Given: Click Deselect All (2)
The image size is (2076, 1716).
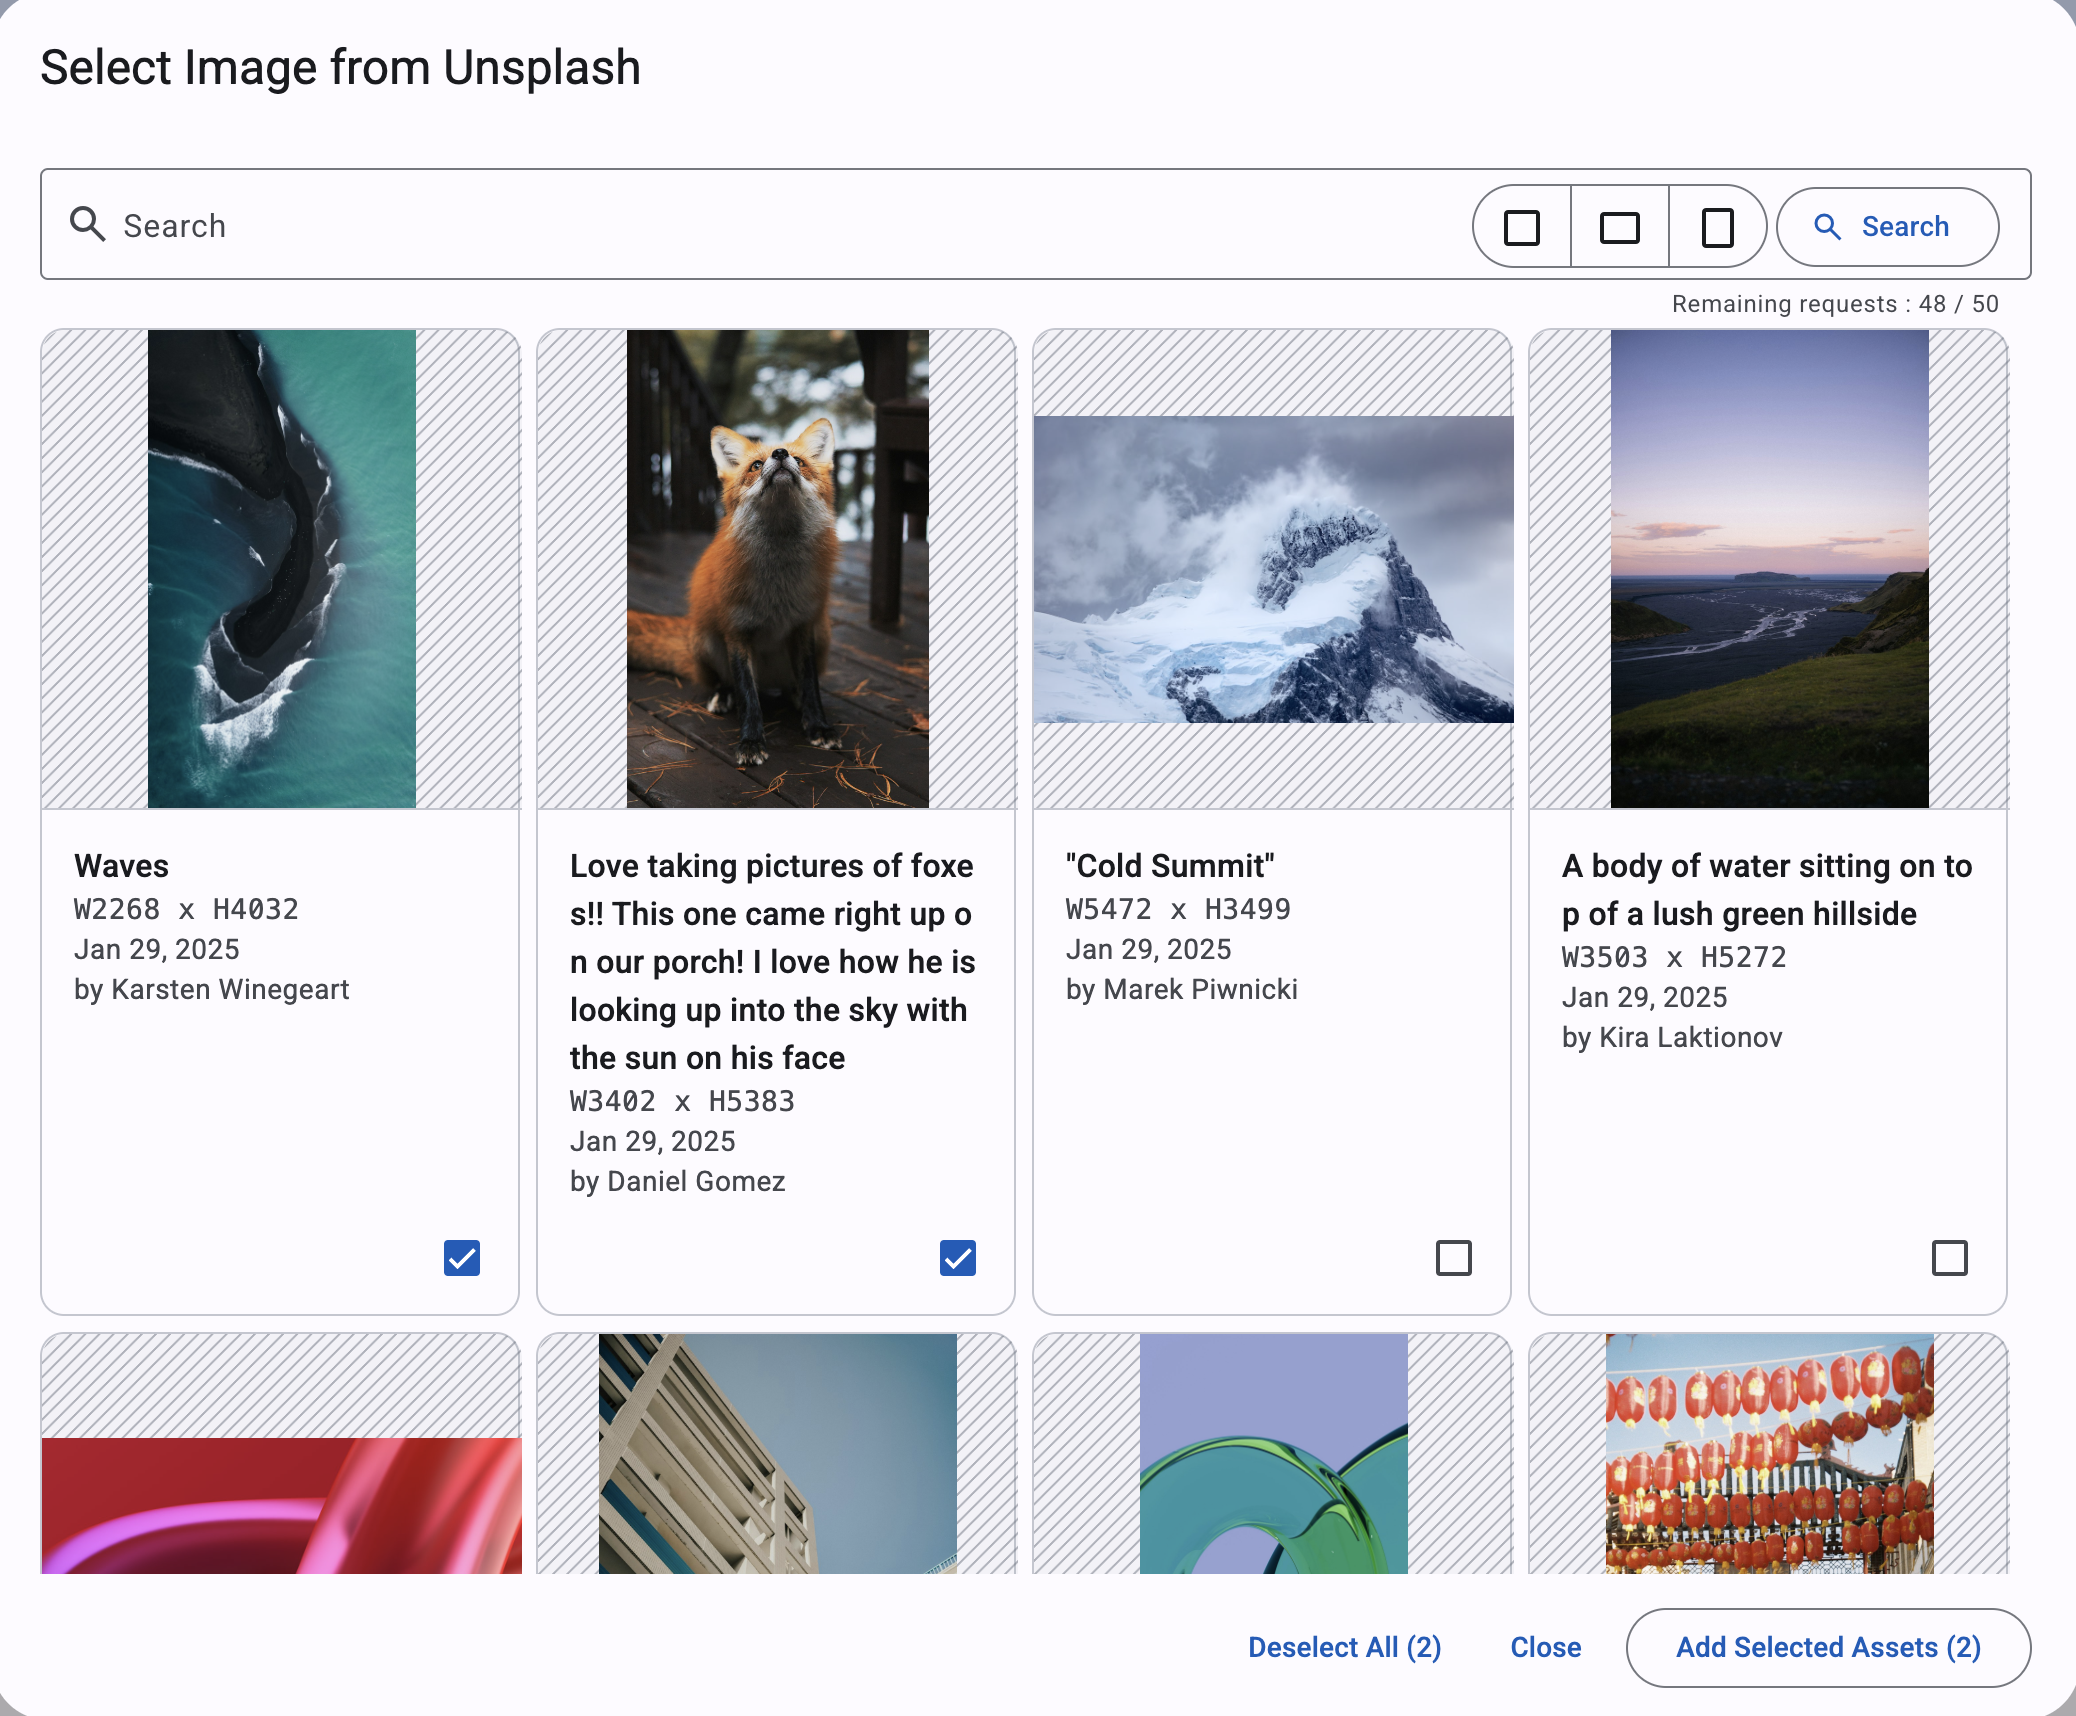Looking at the screenshot, I should 1345,1647.
